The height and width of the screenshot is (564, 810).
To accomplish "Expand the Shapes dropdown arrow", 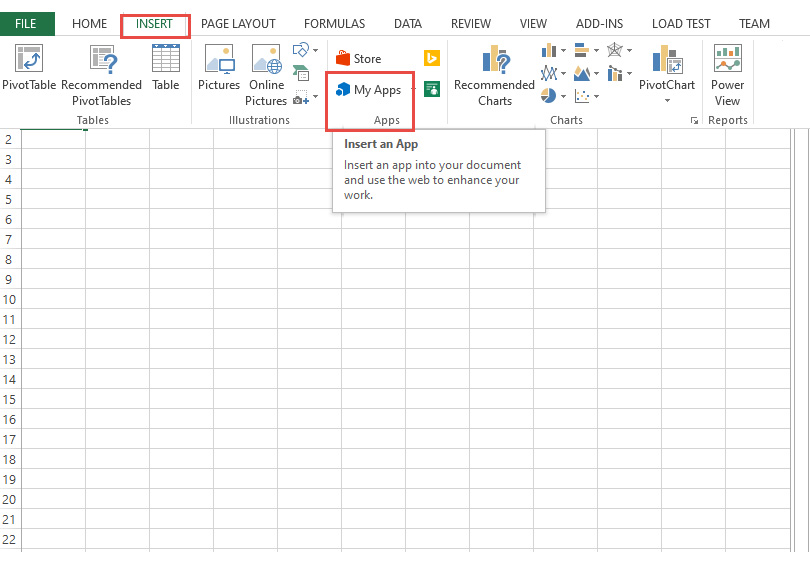I will [x=315, y=51].
